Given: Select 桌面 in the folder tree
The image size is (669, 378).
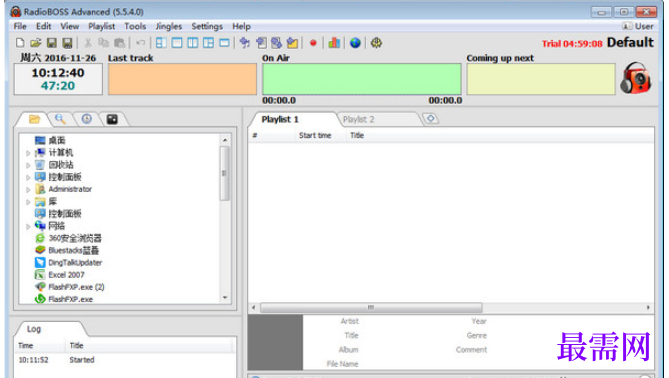Looking at the screenshot, I should coord(57,140).
